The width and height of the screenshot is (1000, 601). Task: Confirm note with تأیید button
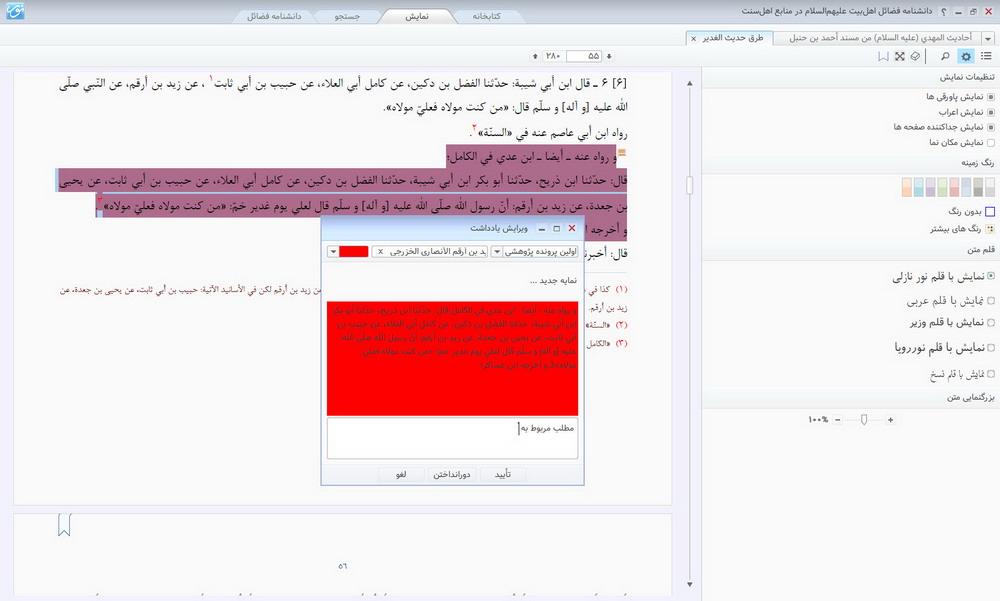pyautogui.click(x=503, y=474)
